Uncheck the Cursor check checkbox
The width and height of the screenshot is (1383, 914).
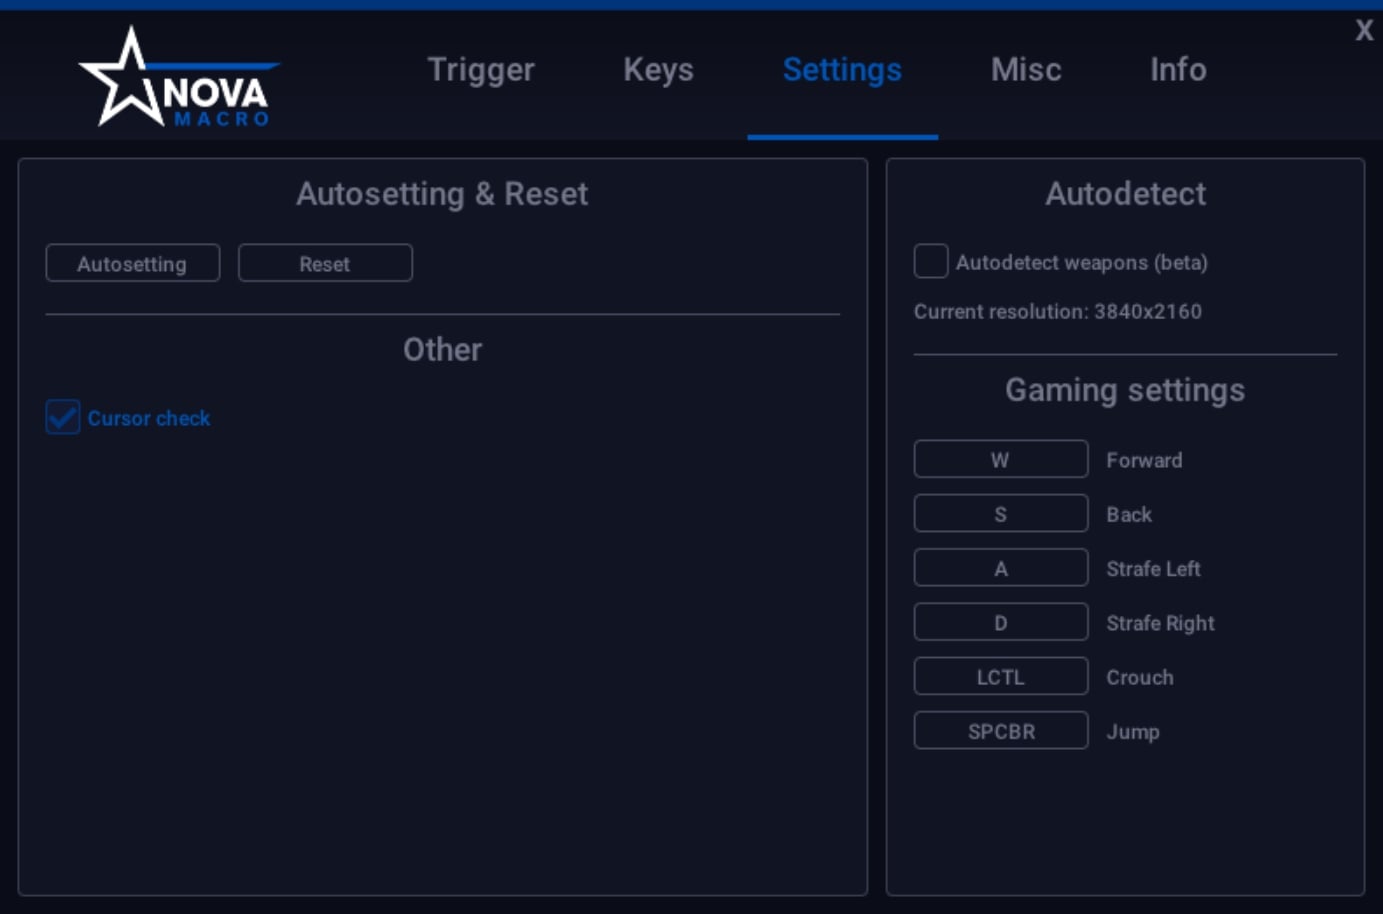click(63, 417)
